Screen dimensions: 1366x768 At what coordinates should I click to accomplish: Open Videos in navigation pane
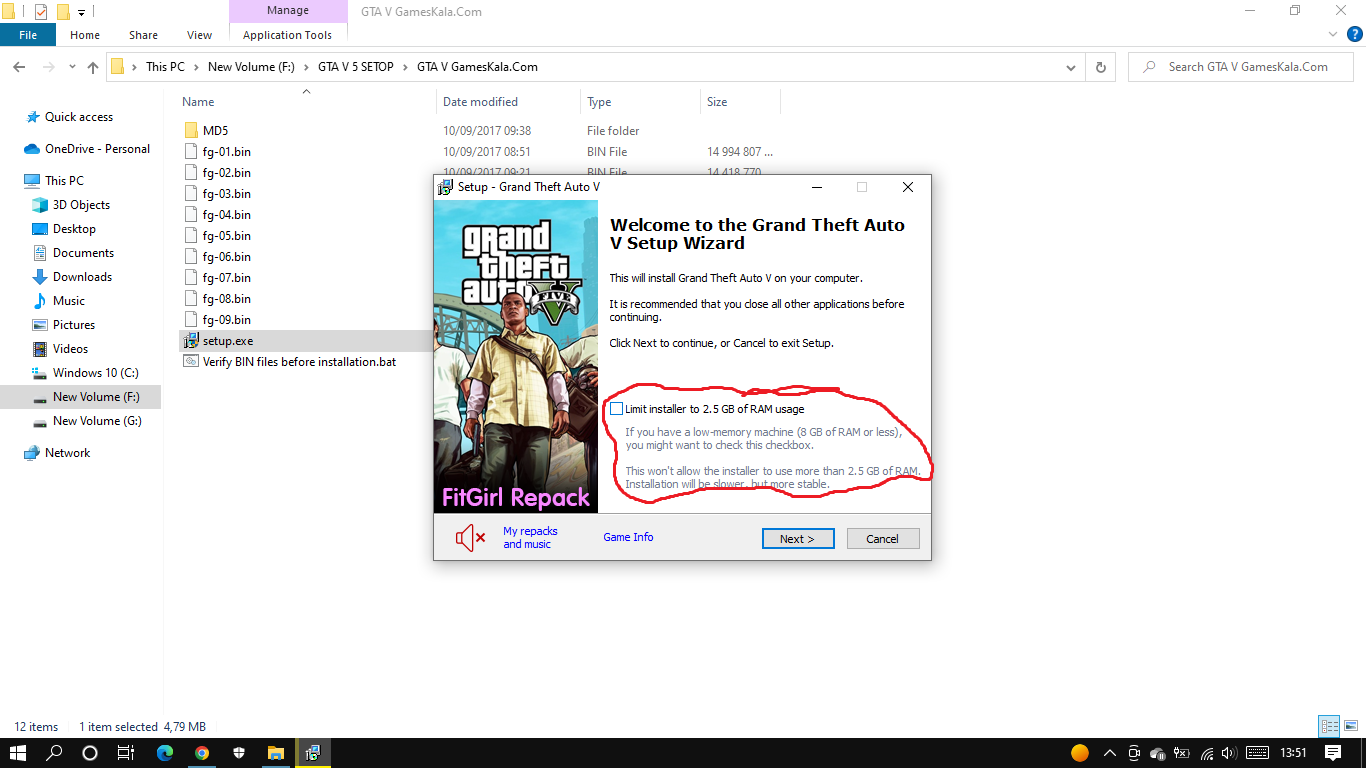[71, 349]
